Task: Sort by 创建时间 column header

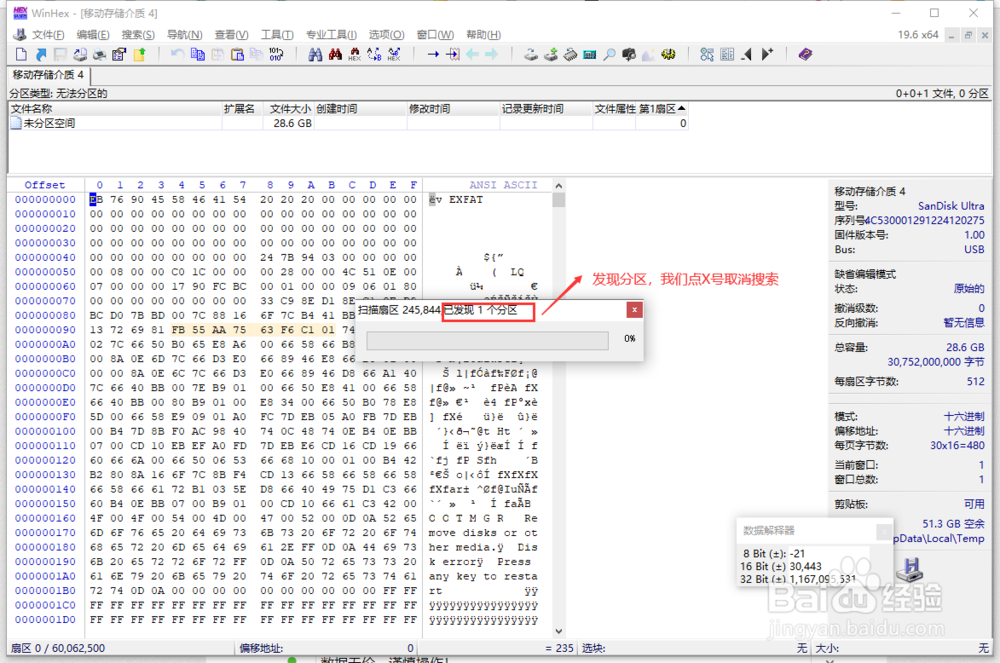Action: tap(361, 108)
